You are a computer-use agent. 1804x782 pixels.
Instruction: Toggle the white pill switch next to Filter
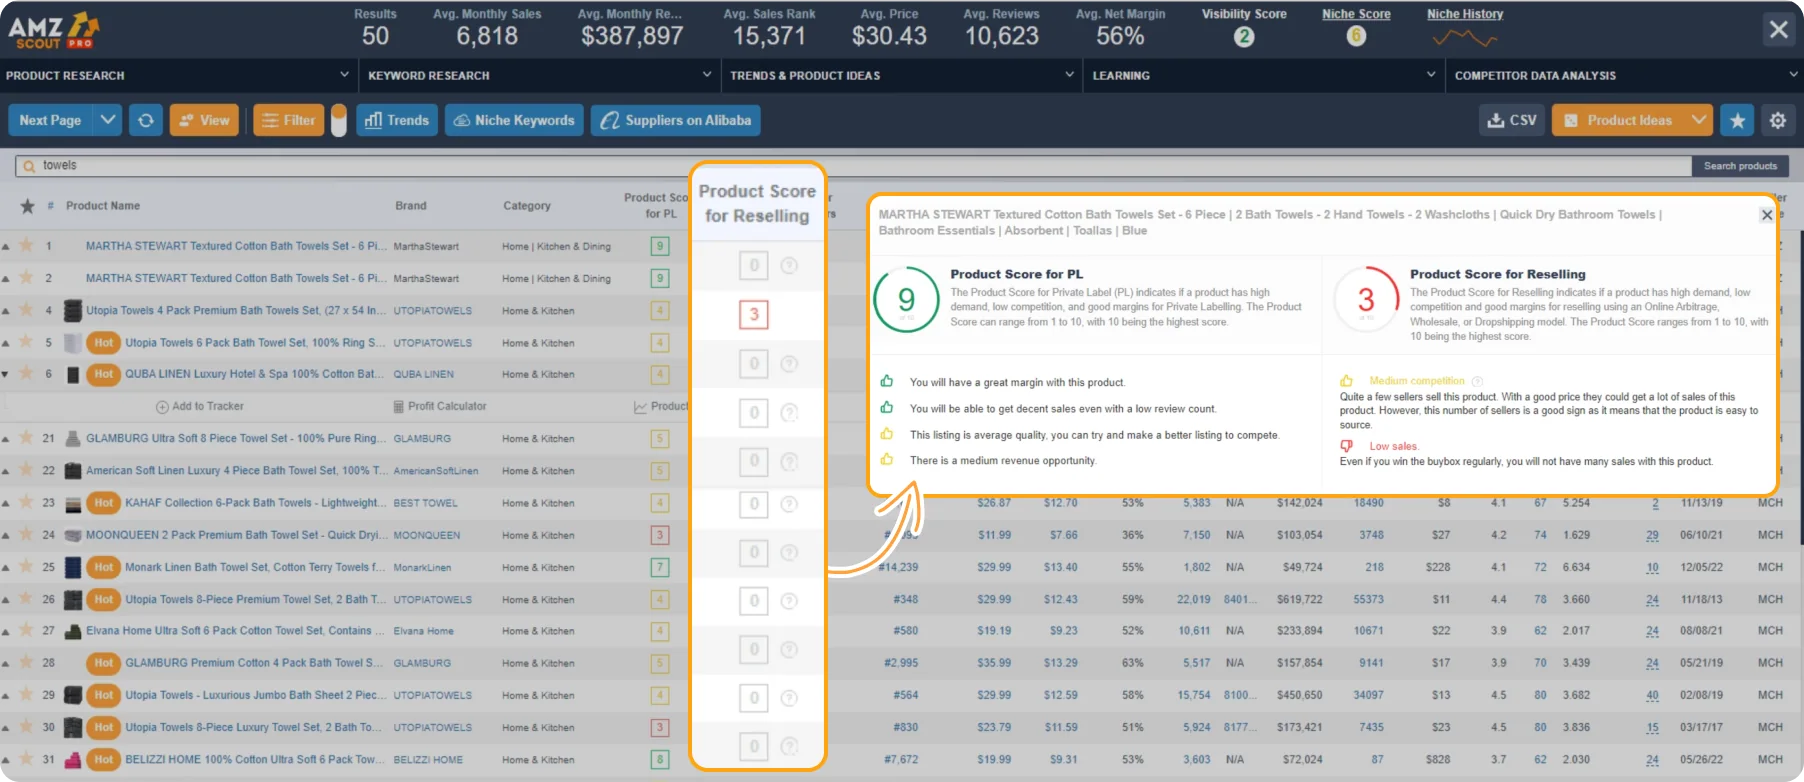click(339, 120)
